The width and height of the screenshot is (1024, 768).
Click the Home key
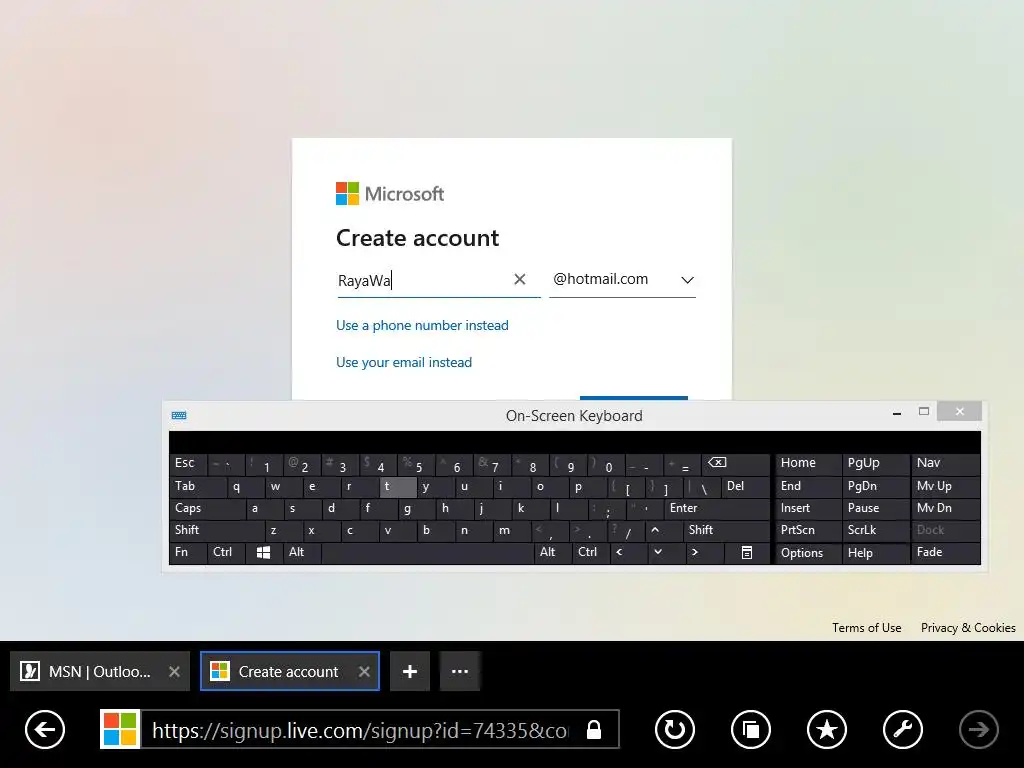pyautogui.click(x=808, y=463)
